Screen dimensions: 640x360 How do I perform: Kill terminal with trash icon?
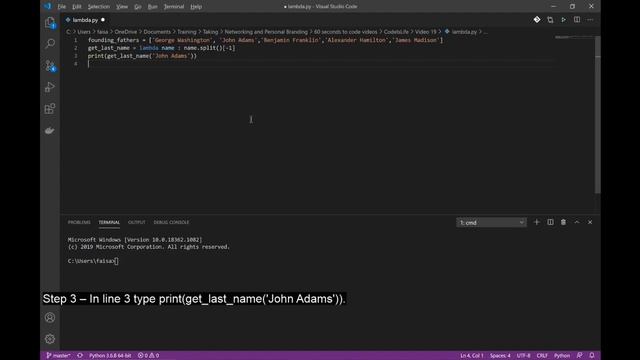[x=563, y=222]
